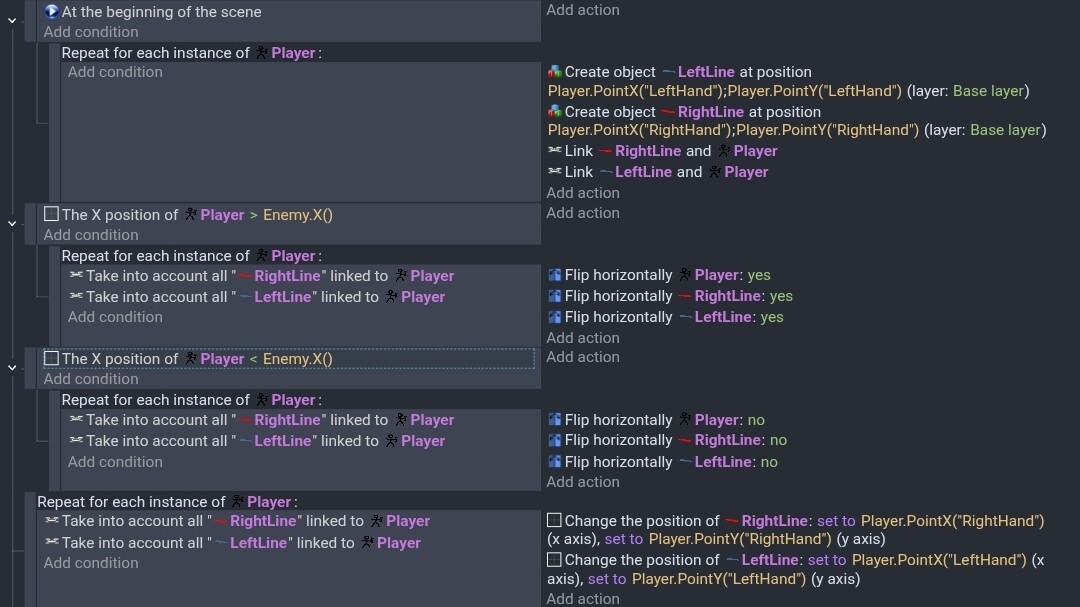1080x607 pixels.
Task: Collapse the Player > Enemy.X() event
Action: (x=12, y=223)
